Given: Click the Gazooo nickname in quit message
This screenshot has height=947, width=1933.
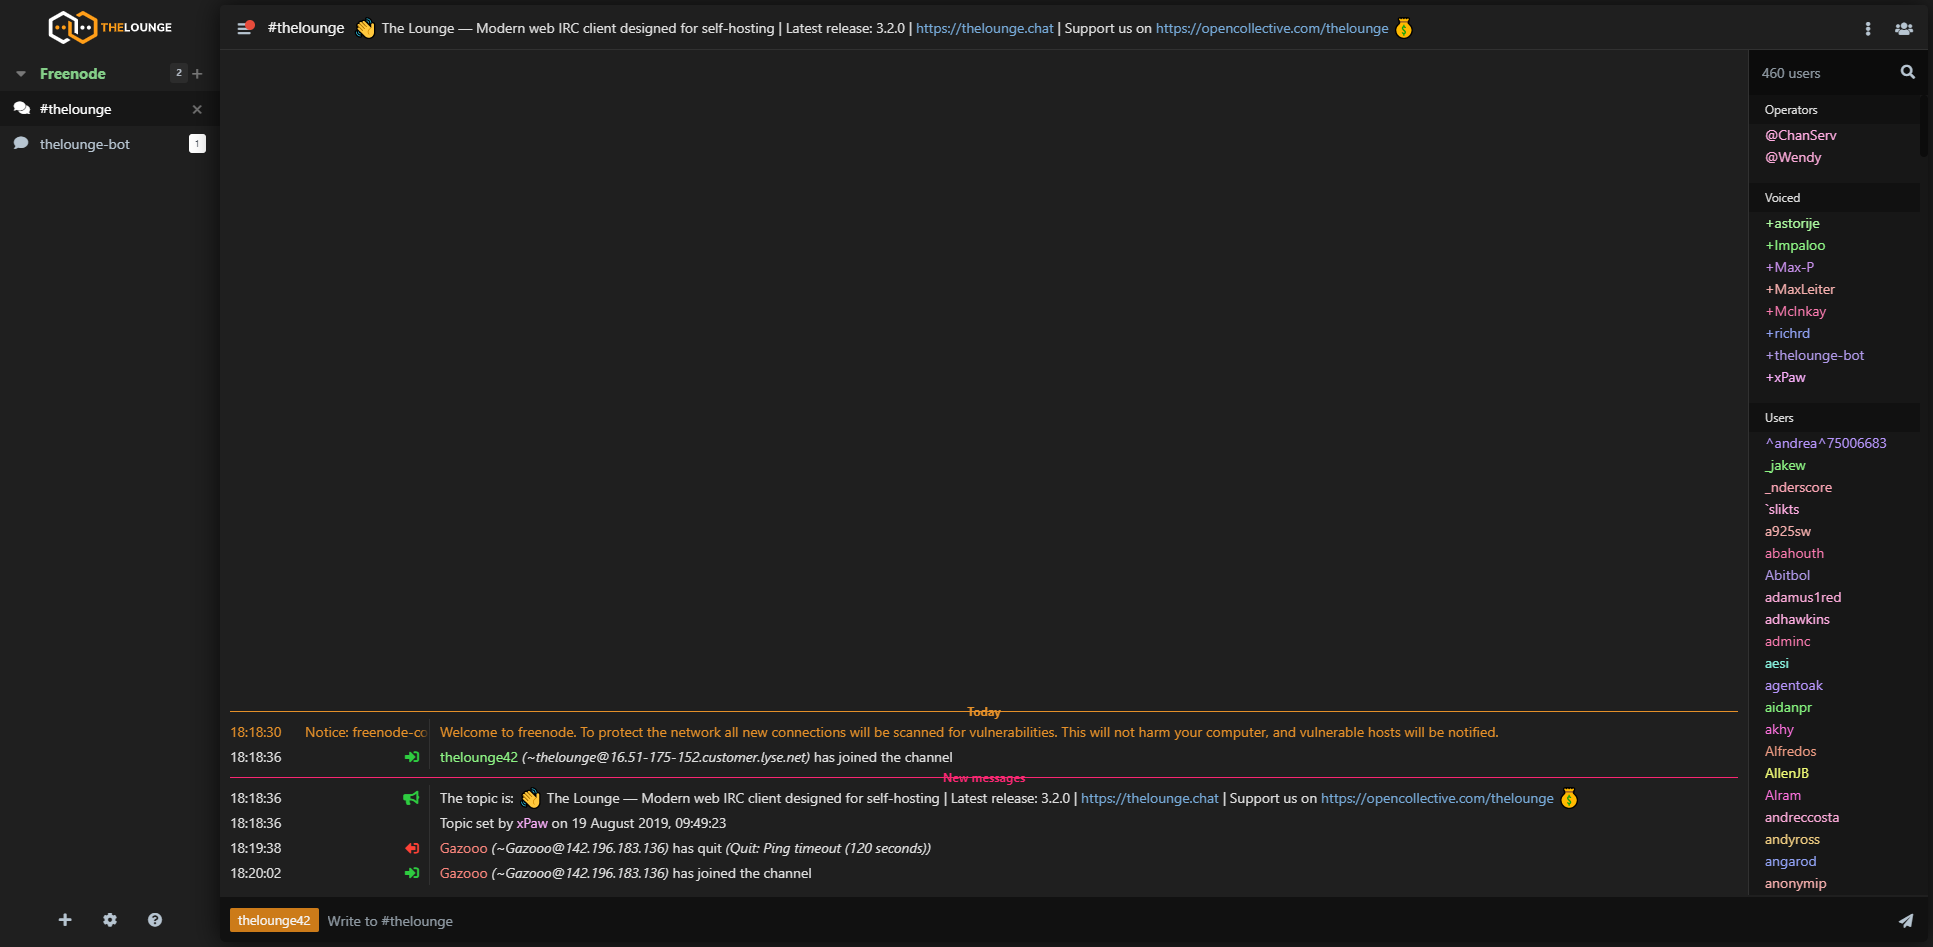Looking at the screenshot, I should tap(463, 848).
